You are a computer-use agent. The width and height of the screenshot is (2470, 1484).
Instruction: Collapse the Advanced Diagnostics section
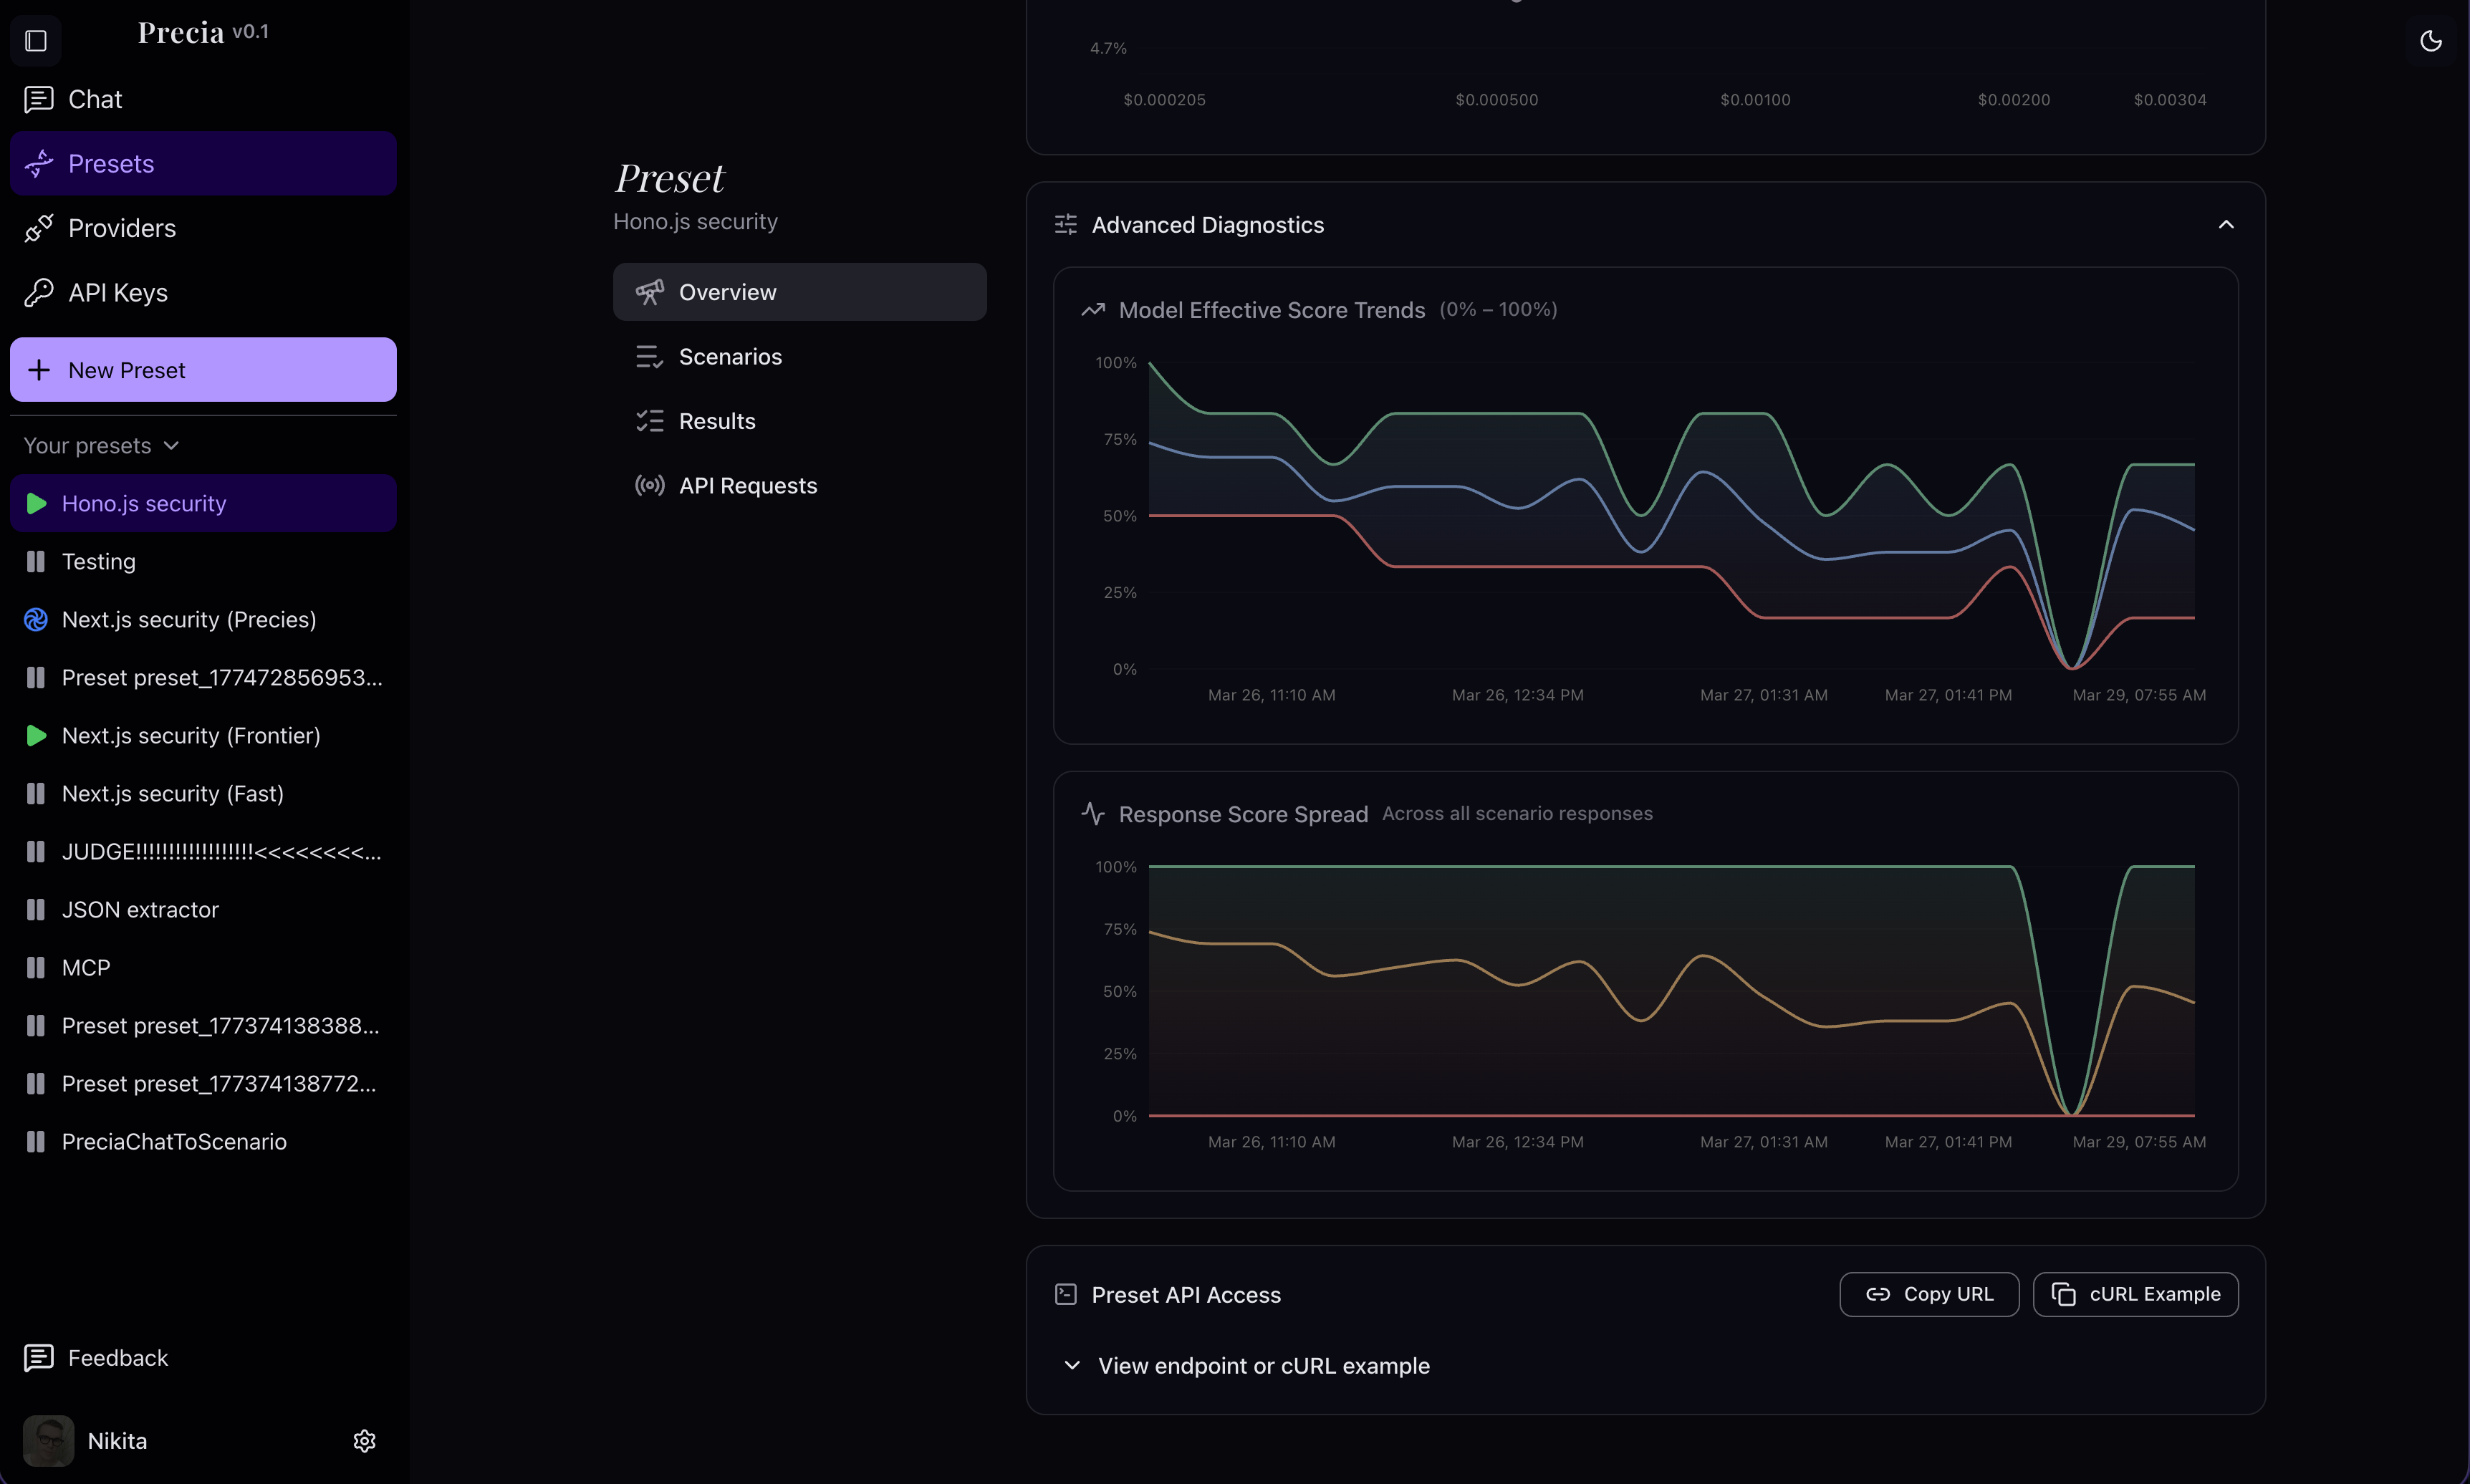pos(2226,225)
